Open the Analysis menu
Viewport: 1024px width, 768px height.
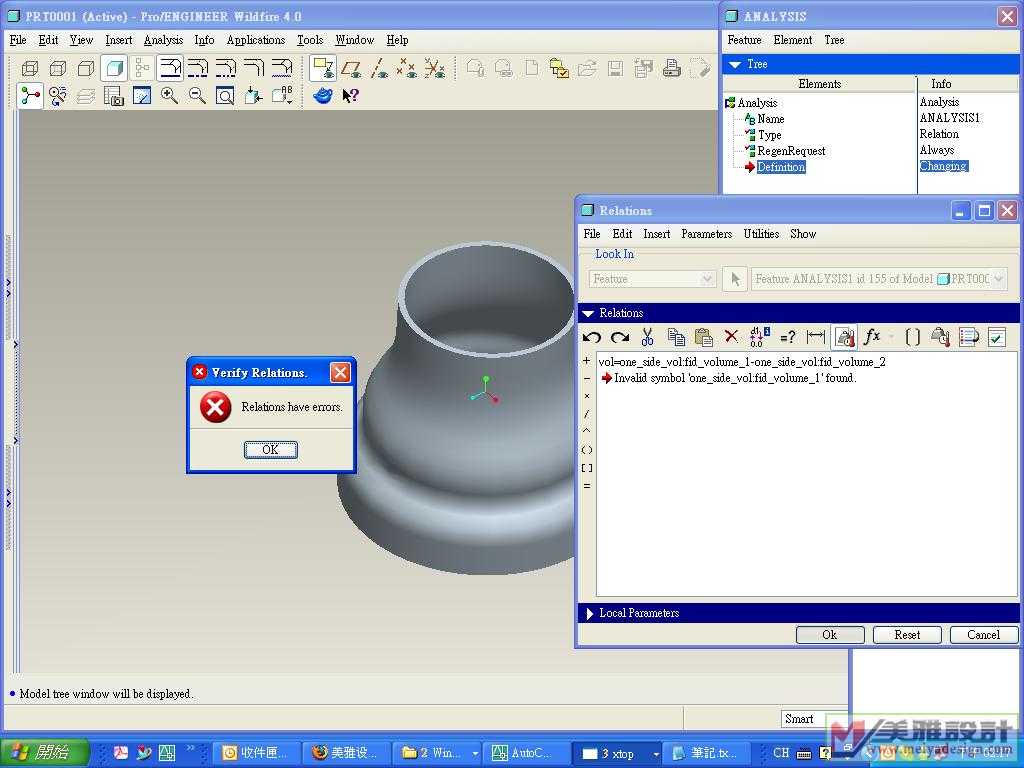tap(163, 40)
